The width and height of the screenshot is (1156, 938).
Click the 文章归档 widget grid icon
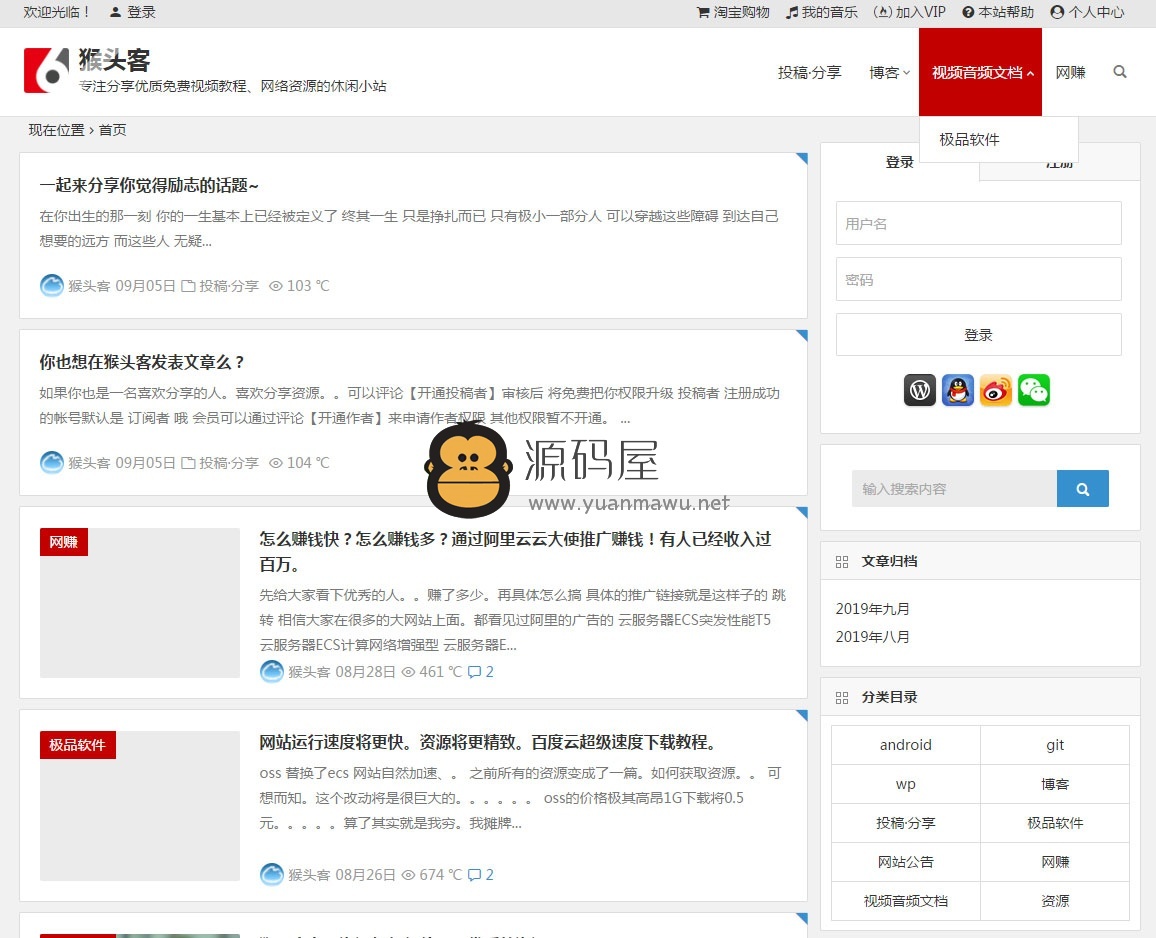[x=842, y=562]
